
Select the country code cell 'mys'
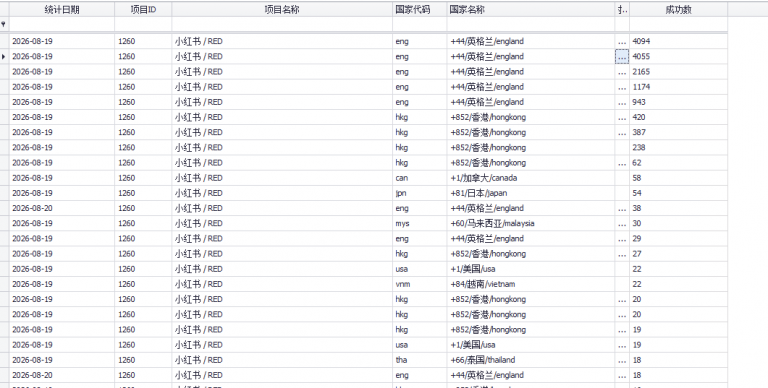[420, 224]
